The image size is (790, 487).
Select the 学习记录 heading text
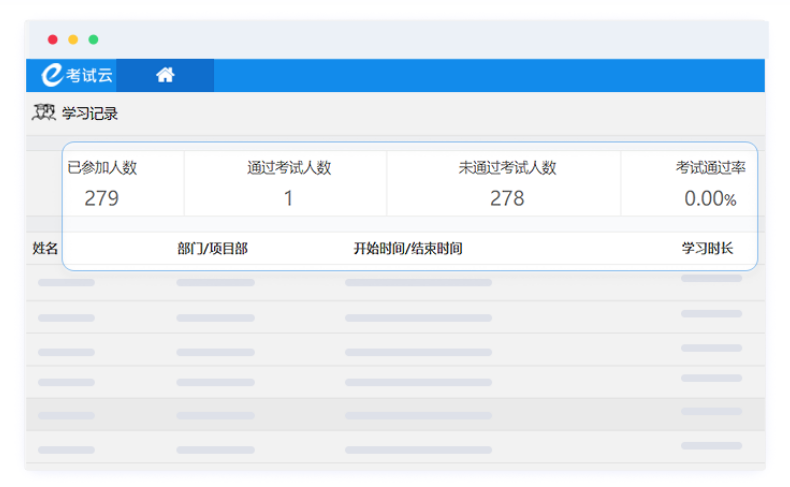point(90,114)
